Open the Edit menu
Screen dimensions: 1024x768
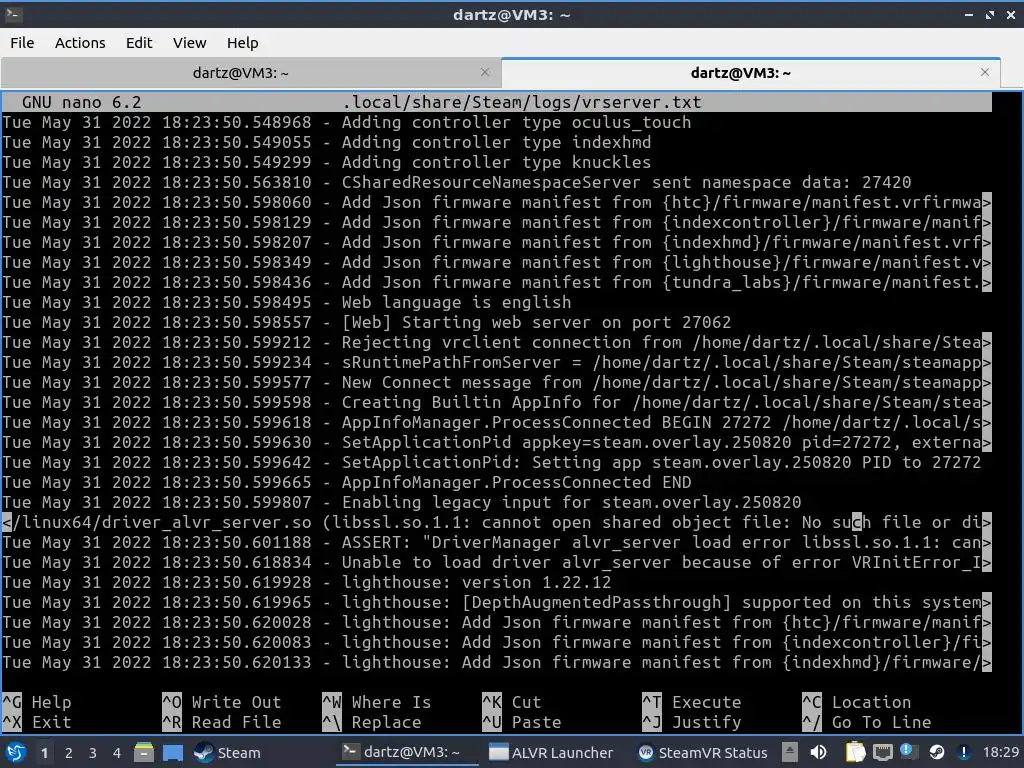pyautogui.click(x=138, y=42)
